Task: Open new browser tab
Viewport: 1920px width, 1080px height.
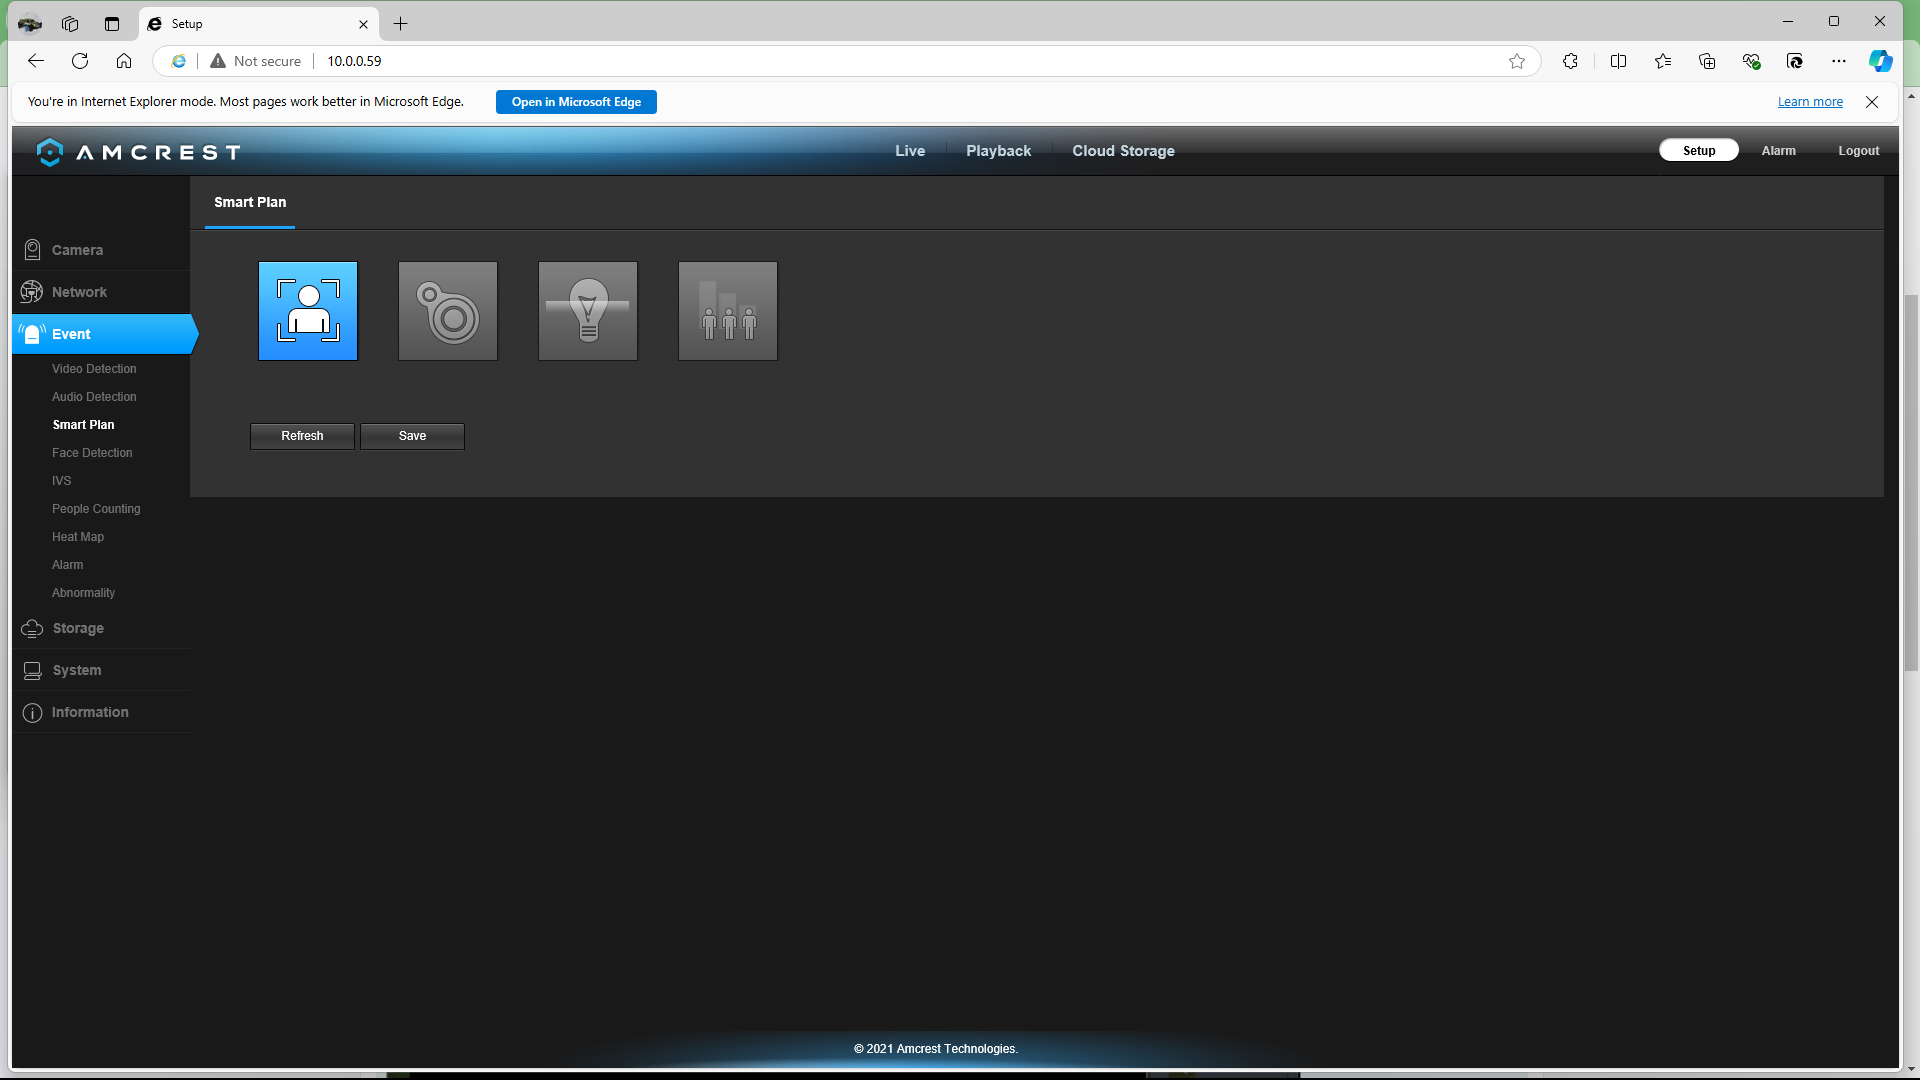Action: click(400, 24)
